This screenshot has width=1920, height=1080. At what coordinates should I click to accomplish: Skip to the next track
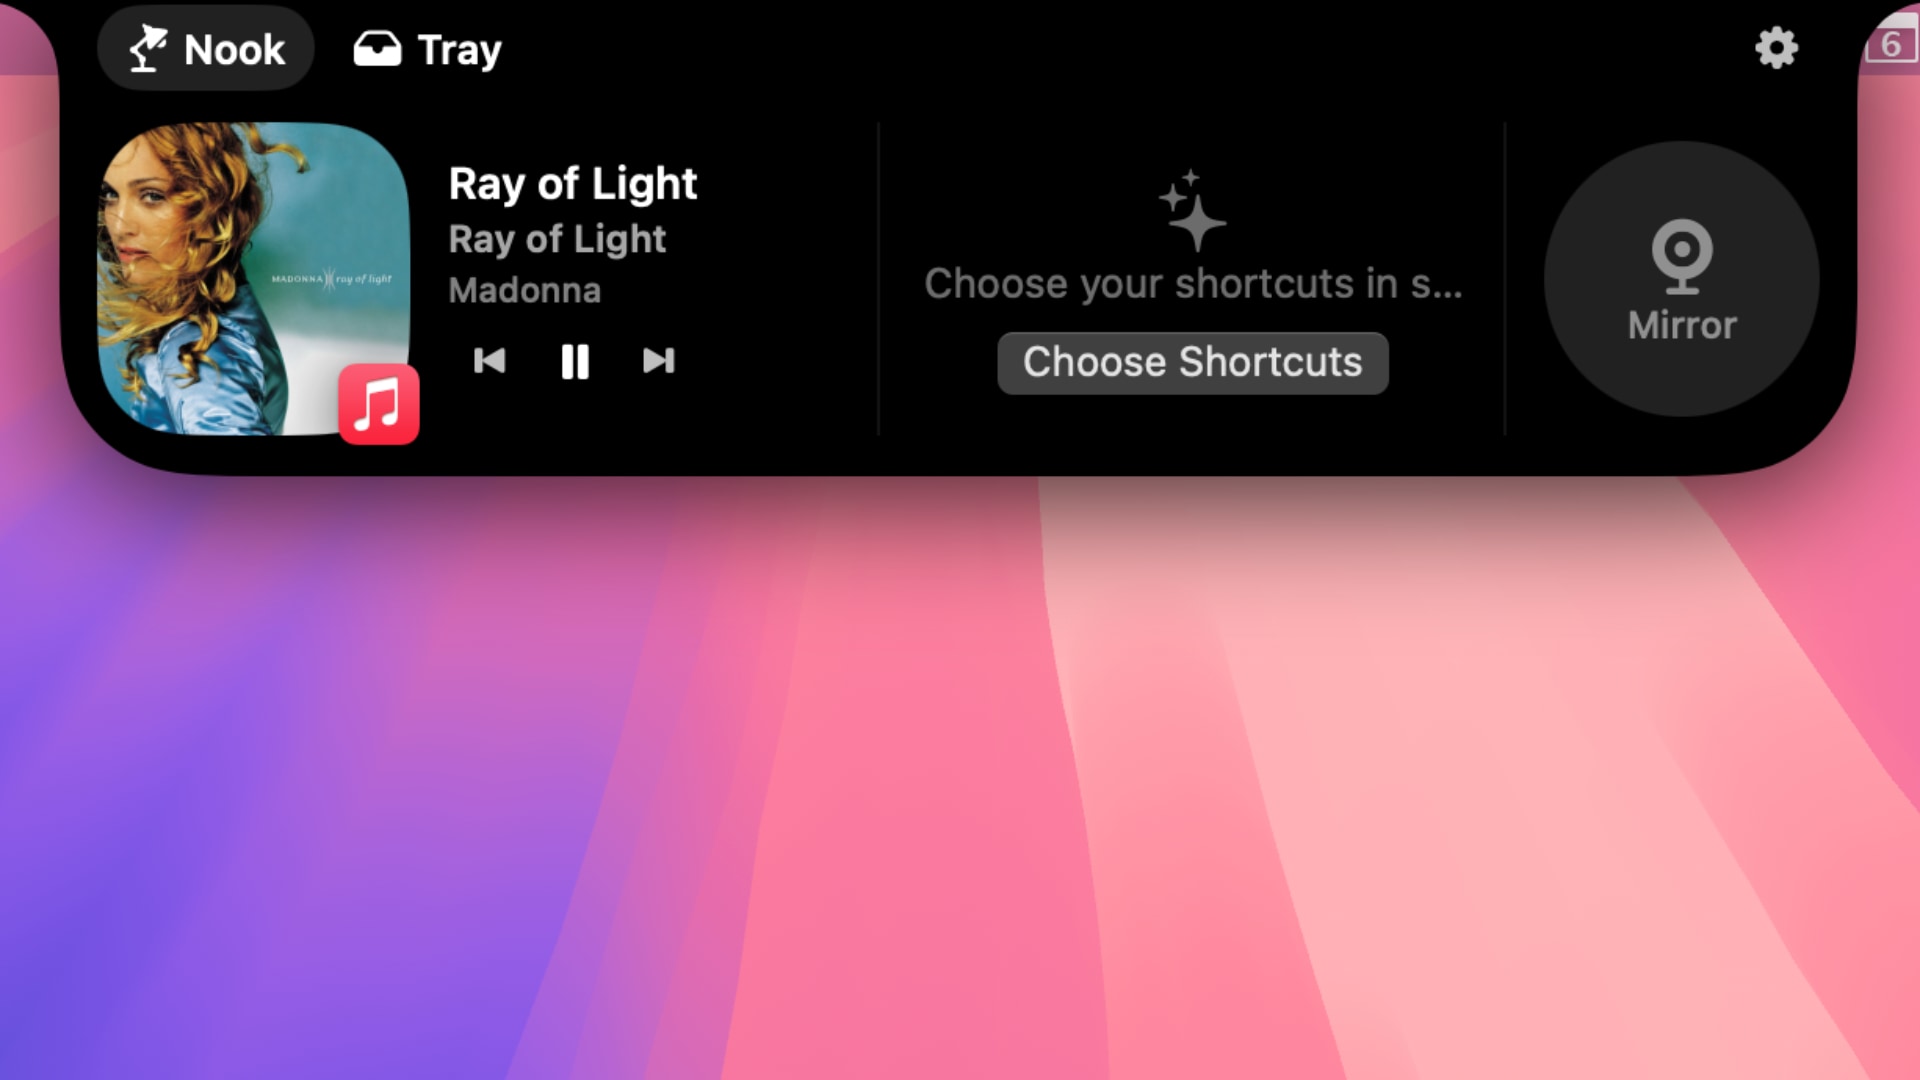pyautogui.click(x=657, y=360)
